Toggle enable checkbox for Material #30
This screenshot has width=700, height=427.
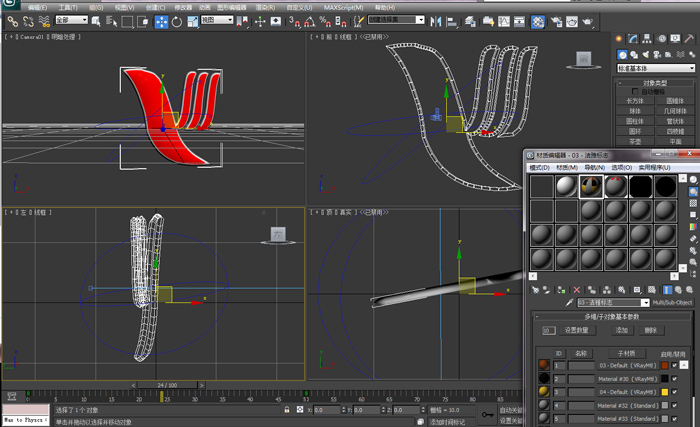pos(675,379)
